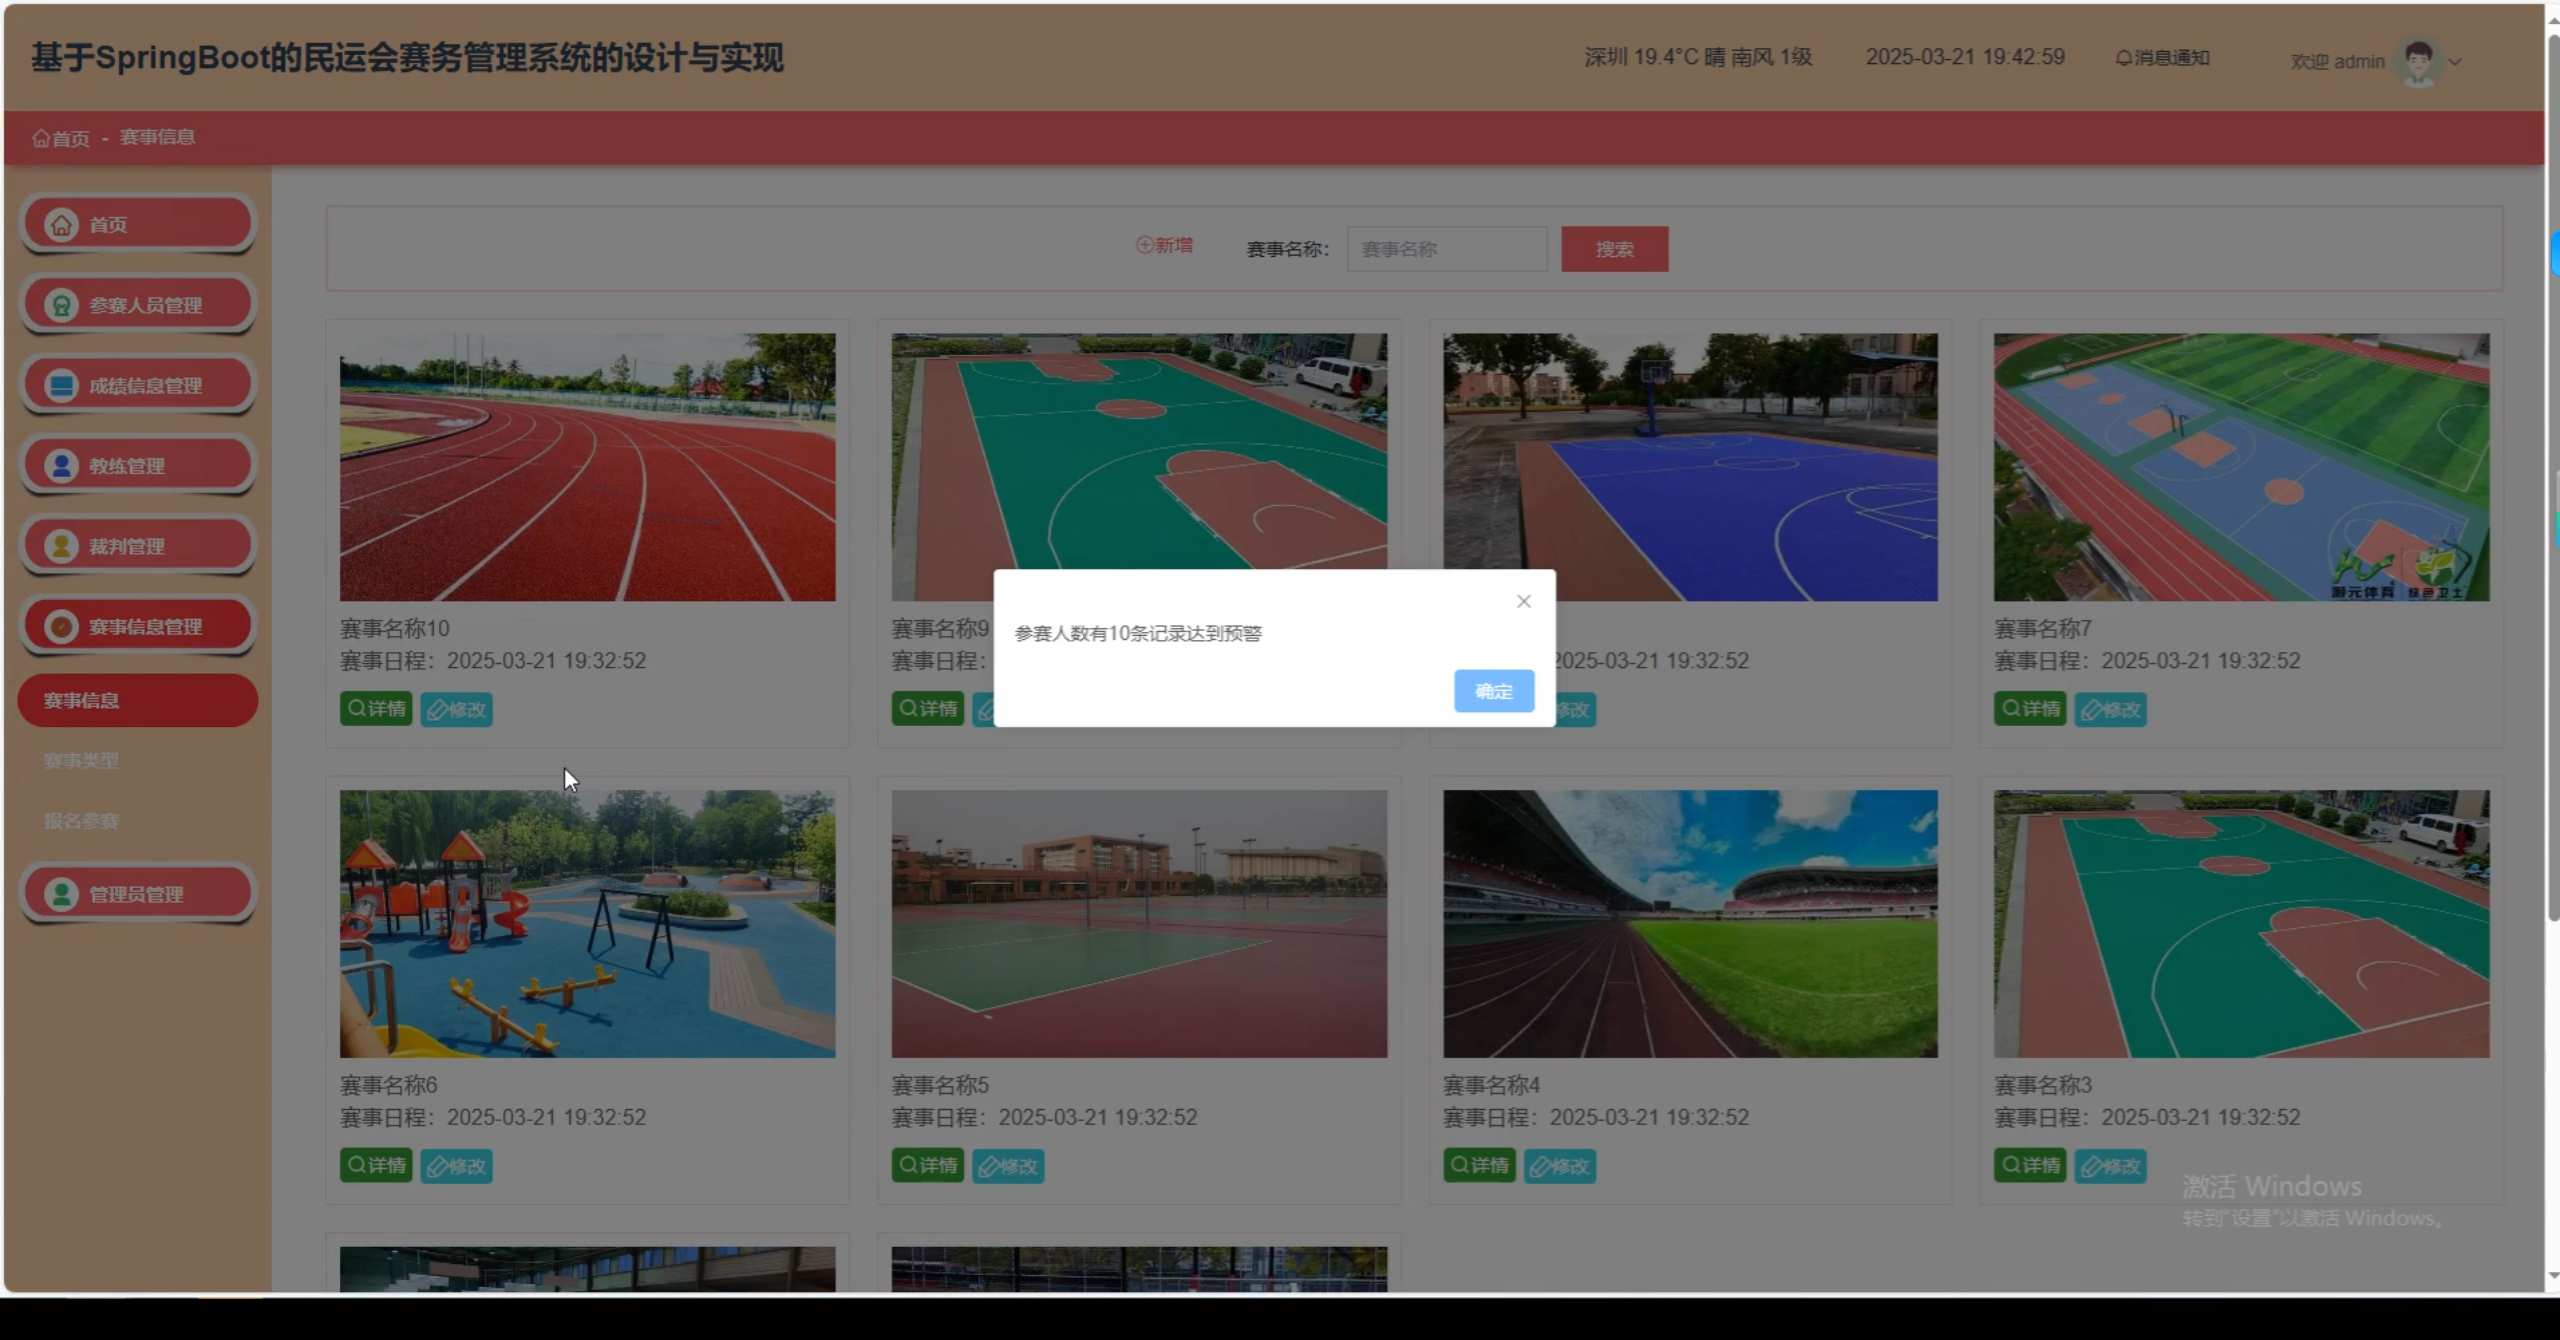Click the 消息通知 bell notification
This screenshot has width=2560, height=1340.
(x=2162, y=58)
